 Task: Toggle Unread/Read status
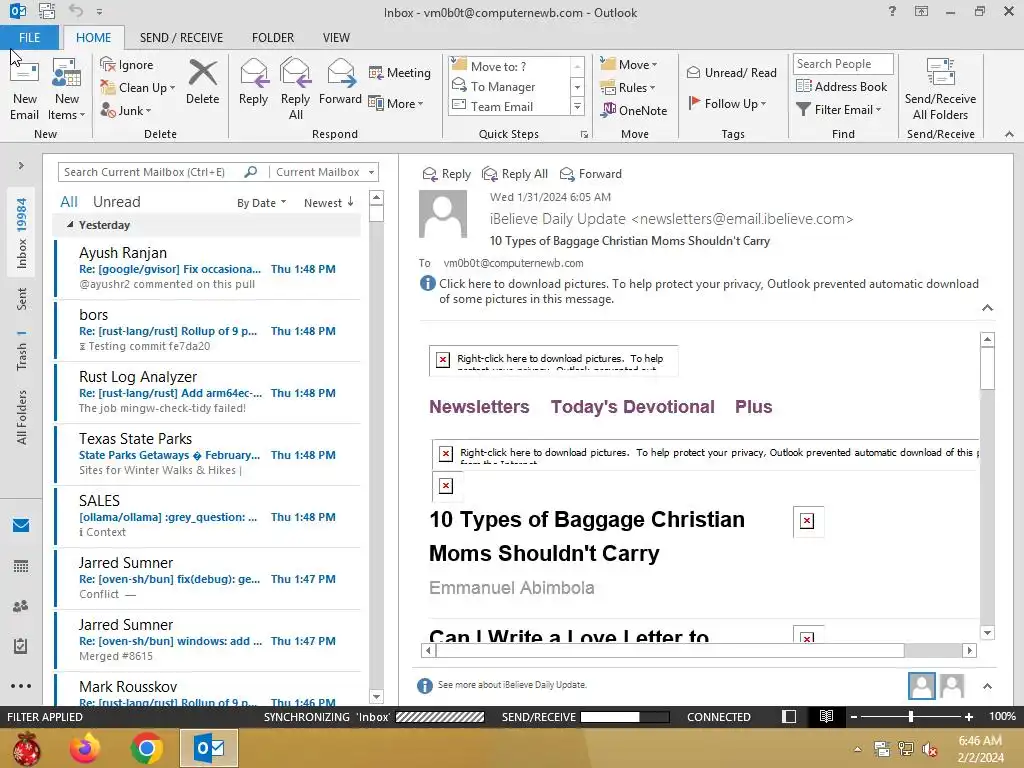pyautogui.click(x=731, y=72)
